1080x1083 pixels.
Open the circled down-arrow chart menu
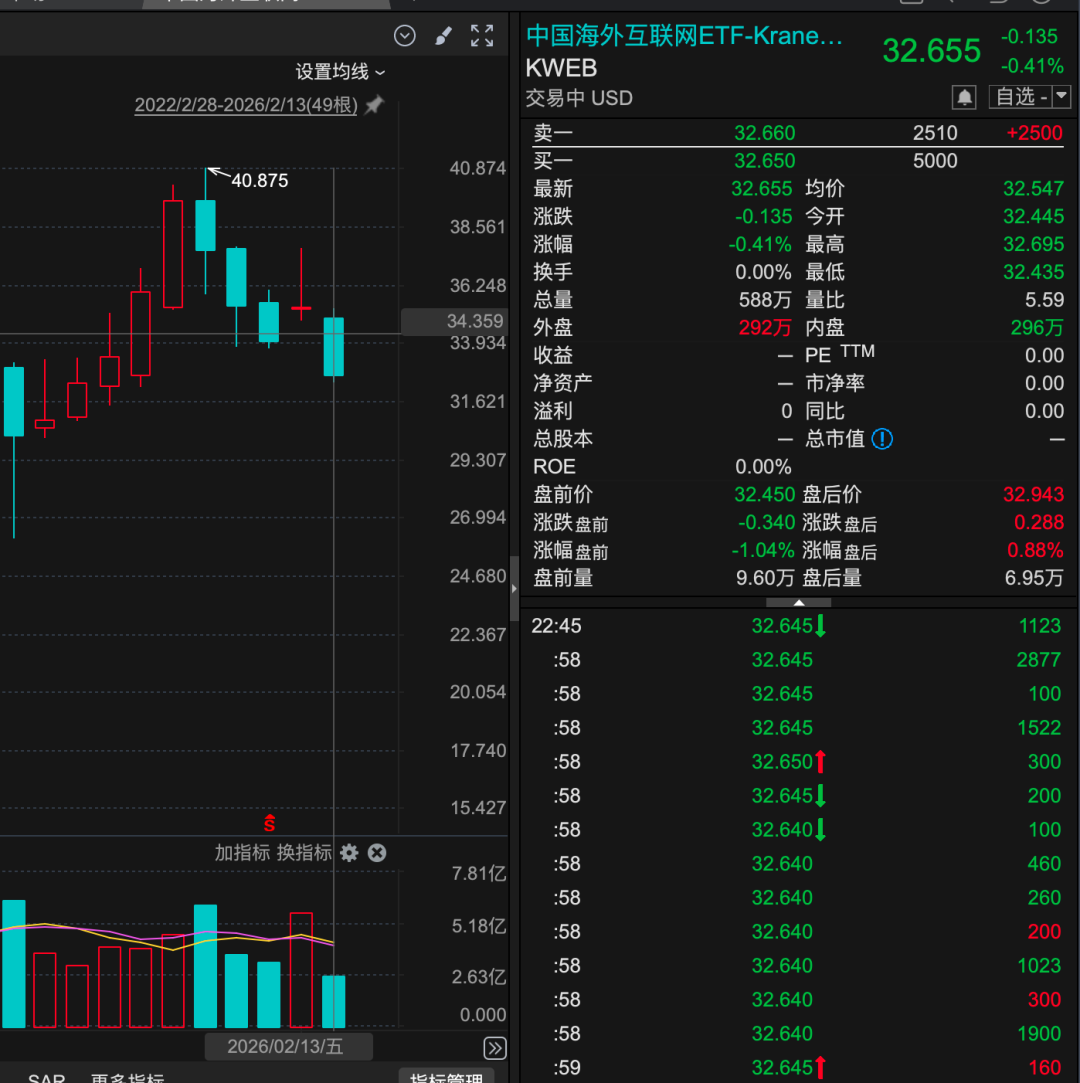tap(405, 35)
